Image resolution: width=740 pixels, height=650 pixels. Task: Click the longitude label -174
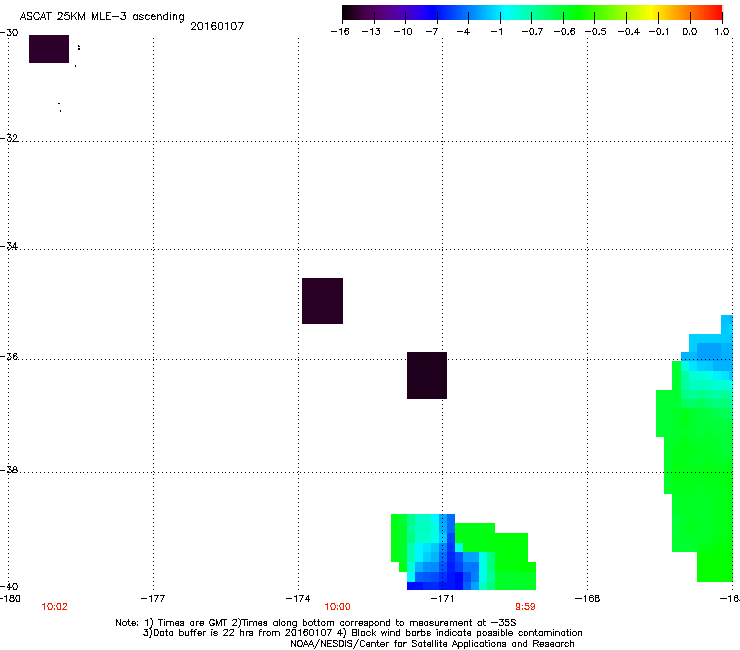point(298,599)
